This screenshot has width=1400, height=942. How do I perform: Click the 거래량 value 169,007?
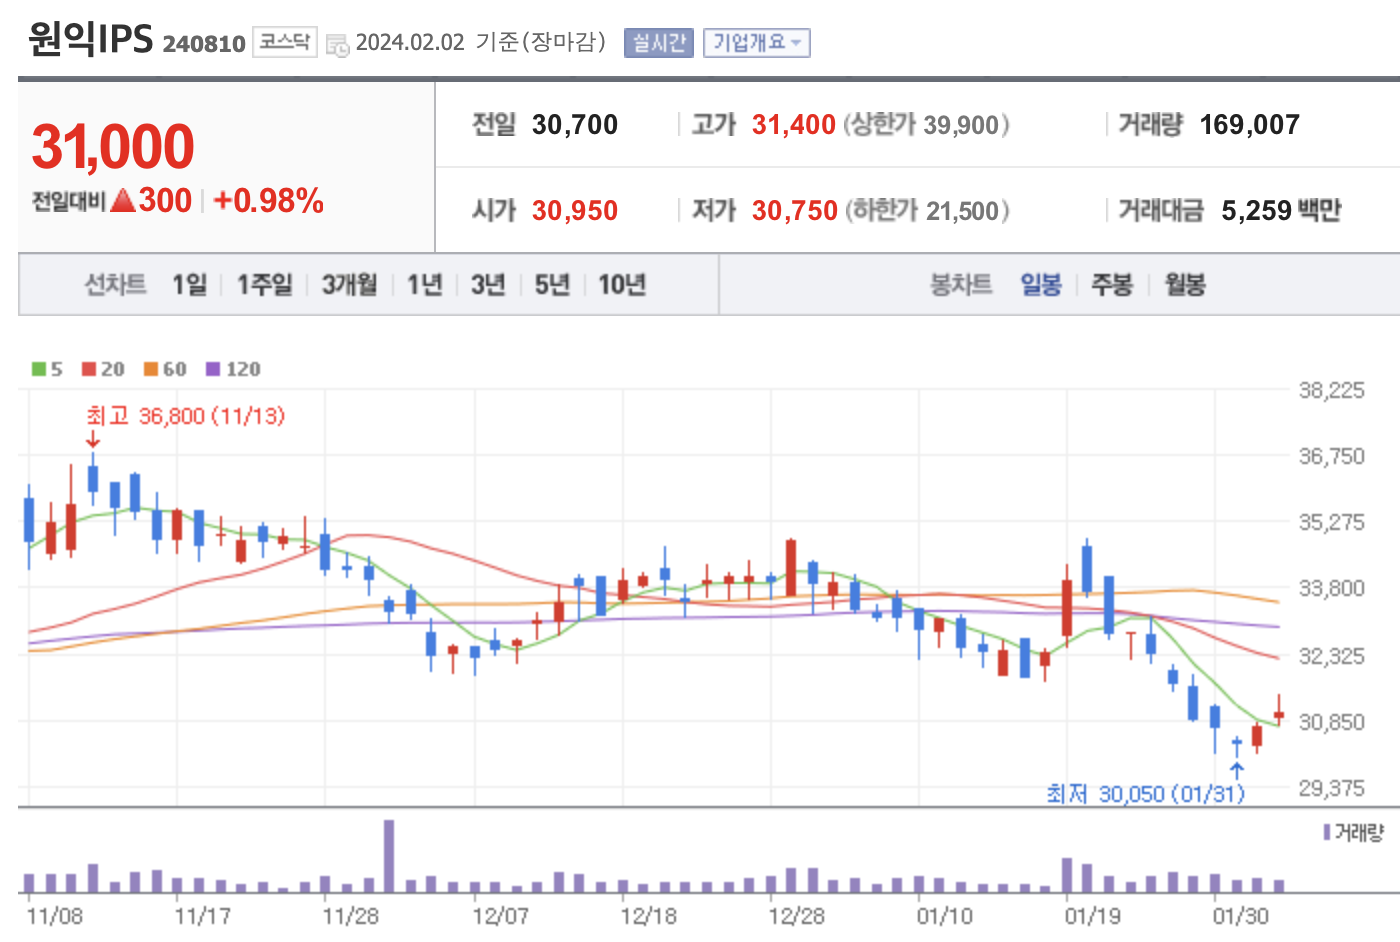1249,125
